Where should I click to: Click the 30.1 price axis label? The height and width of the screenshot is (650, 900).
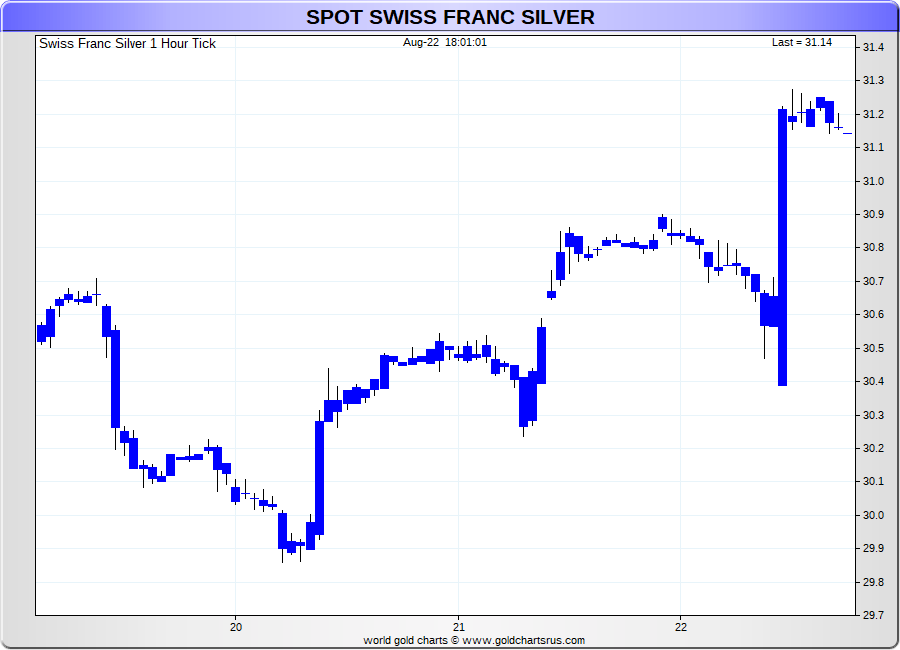pos(873,481)
